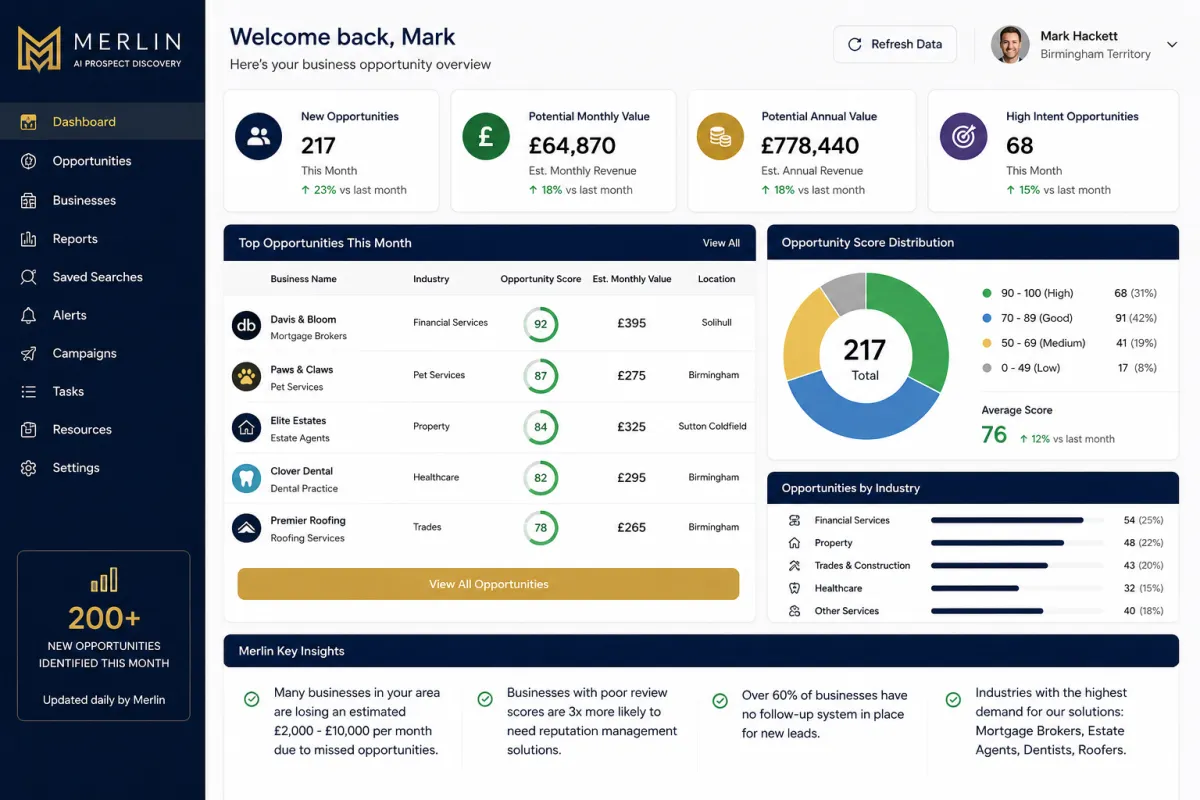The image size is (1200, 800).
Task: Click the Solihull location cell
Action: [x=717, y=323]
